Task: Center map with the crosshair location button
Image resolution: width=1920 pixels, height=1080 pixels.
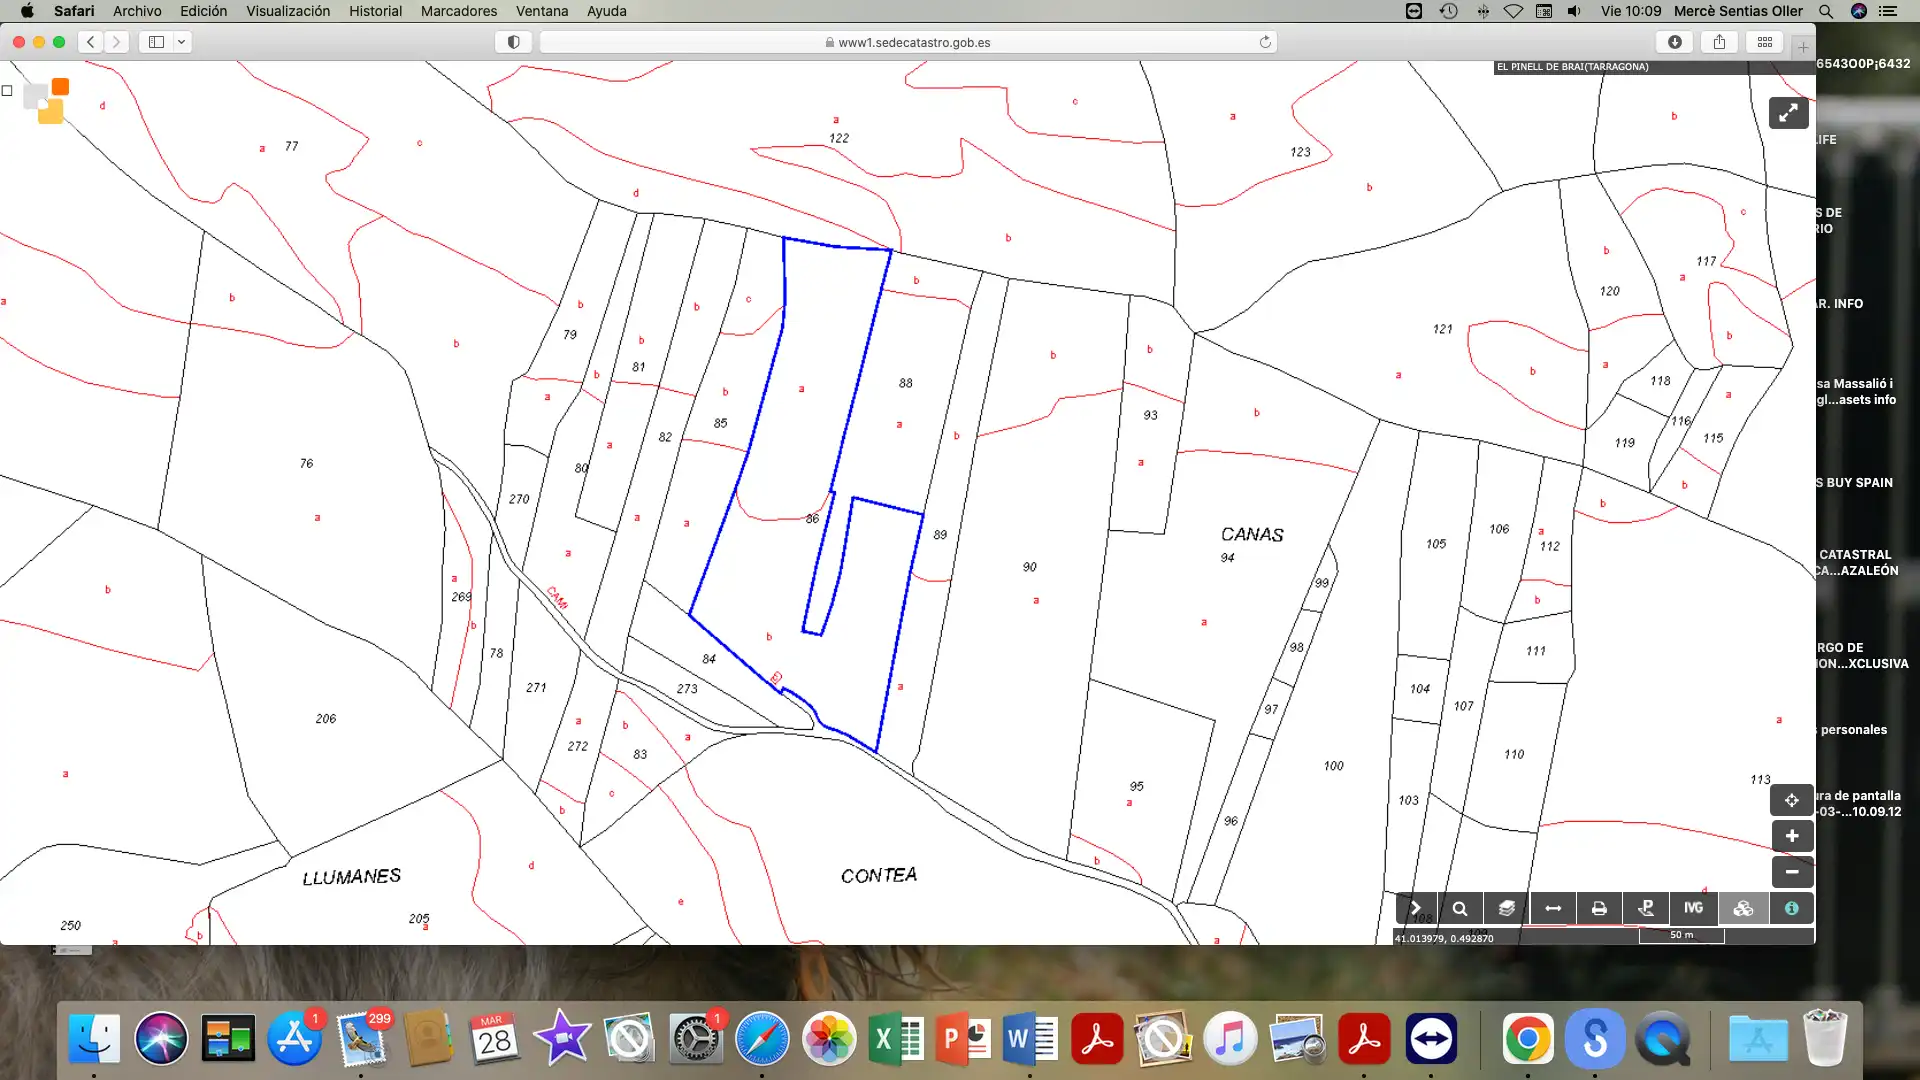Action: tap(1792, 800)
